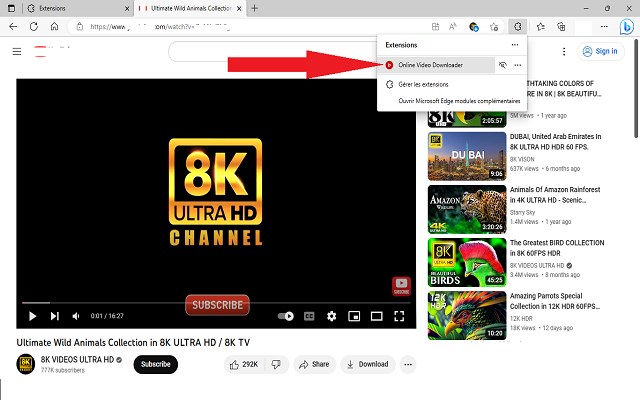Click the channel watermark subscribe icon in video
640x400 pixels.
pos(401,286)
